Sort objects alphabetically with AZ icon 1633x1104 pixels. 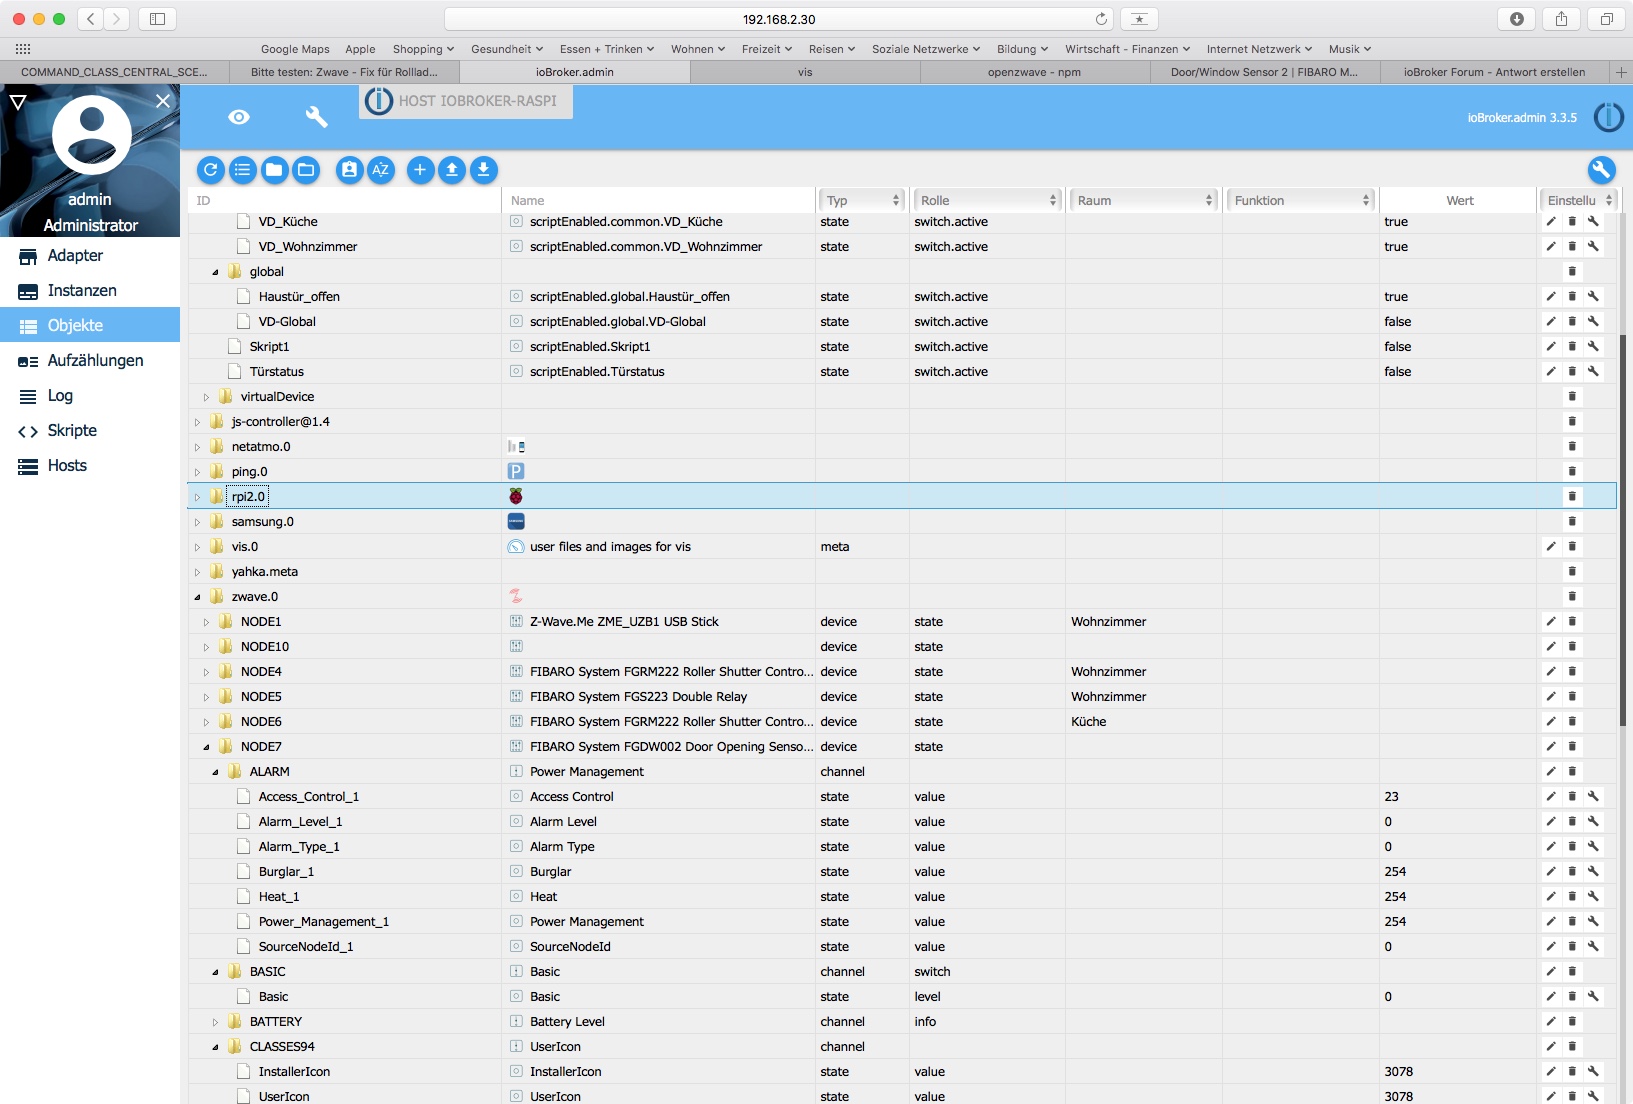click(x=381, y=170)
